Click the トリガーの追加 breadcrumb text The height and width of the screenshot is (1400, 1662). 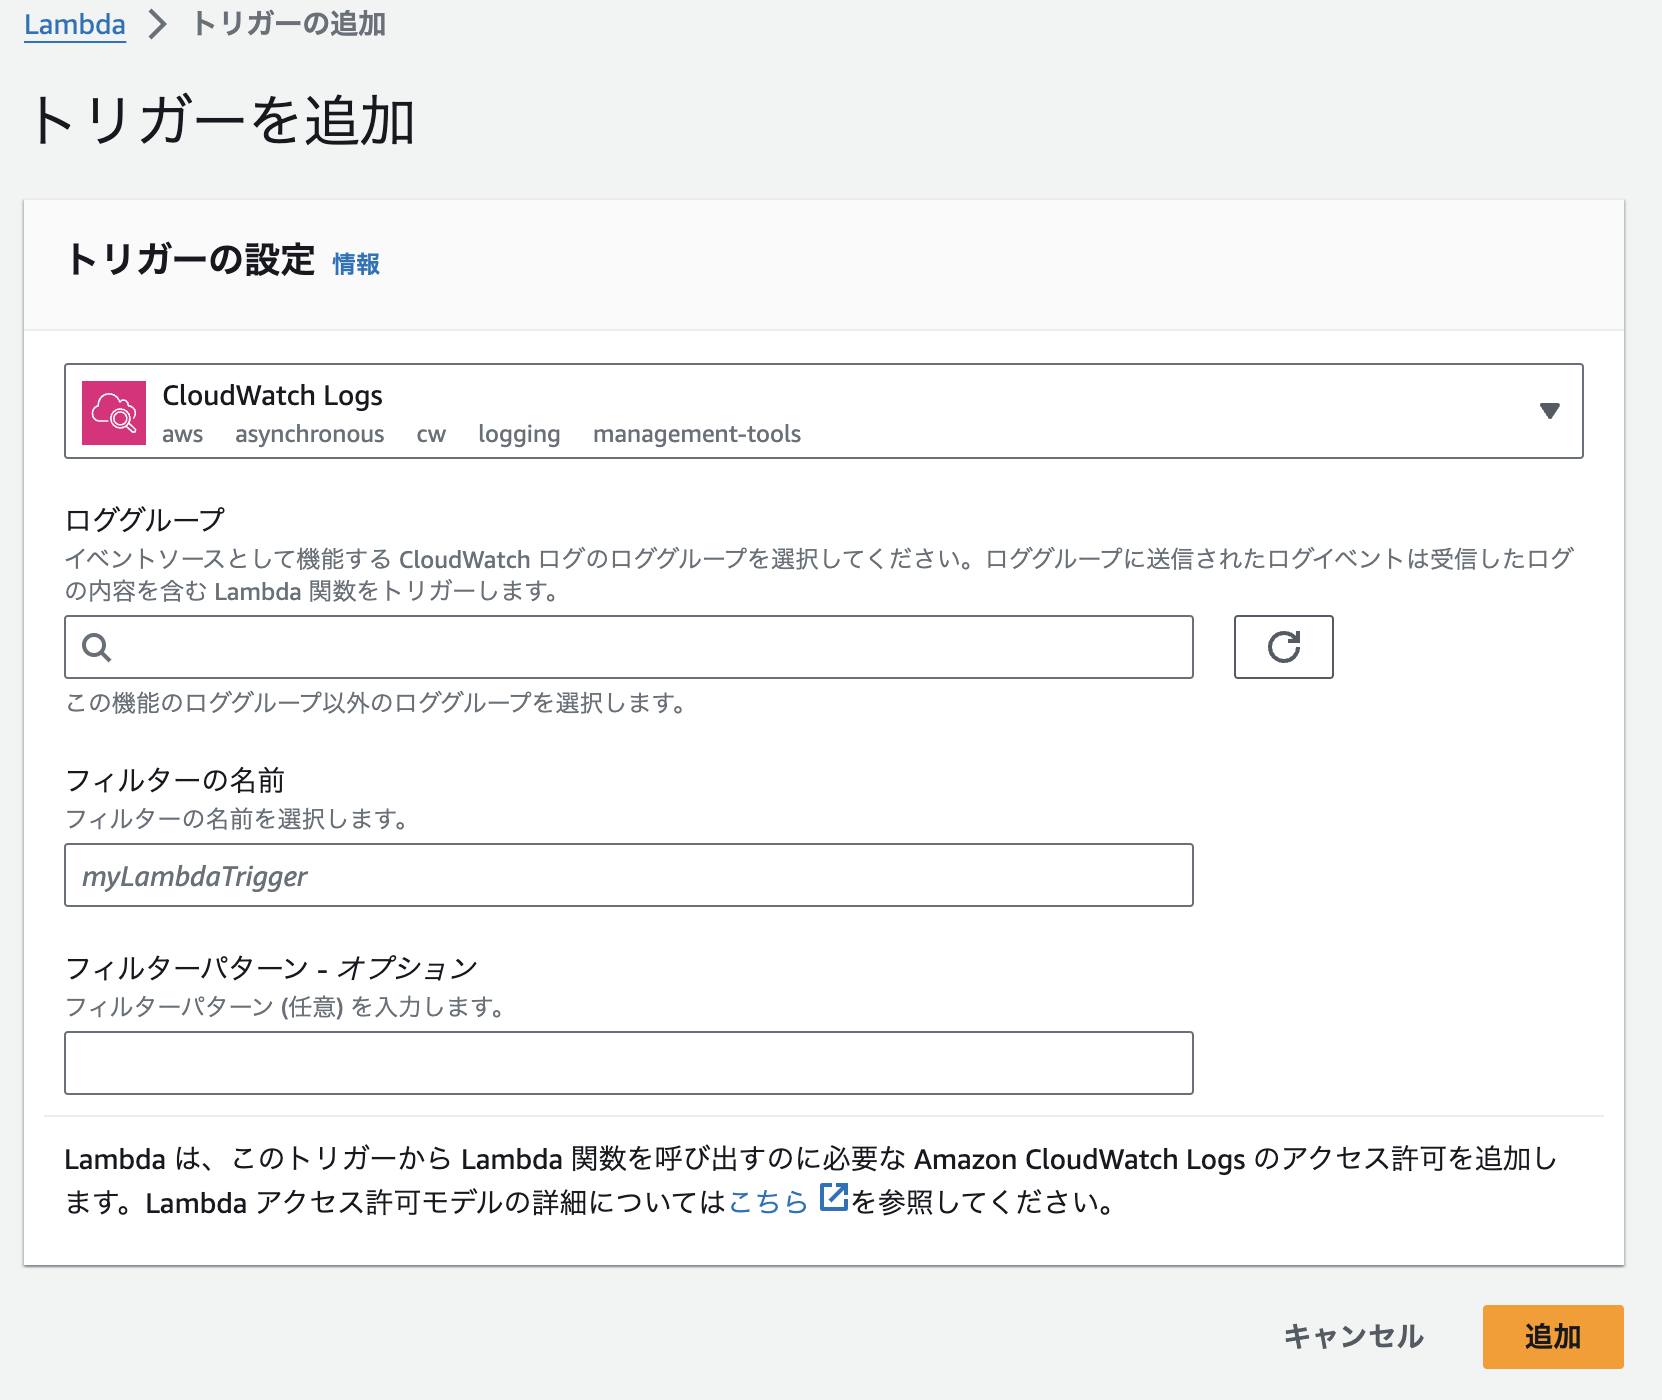click(288, 24)
